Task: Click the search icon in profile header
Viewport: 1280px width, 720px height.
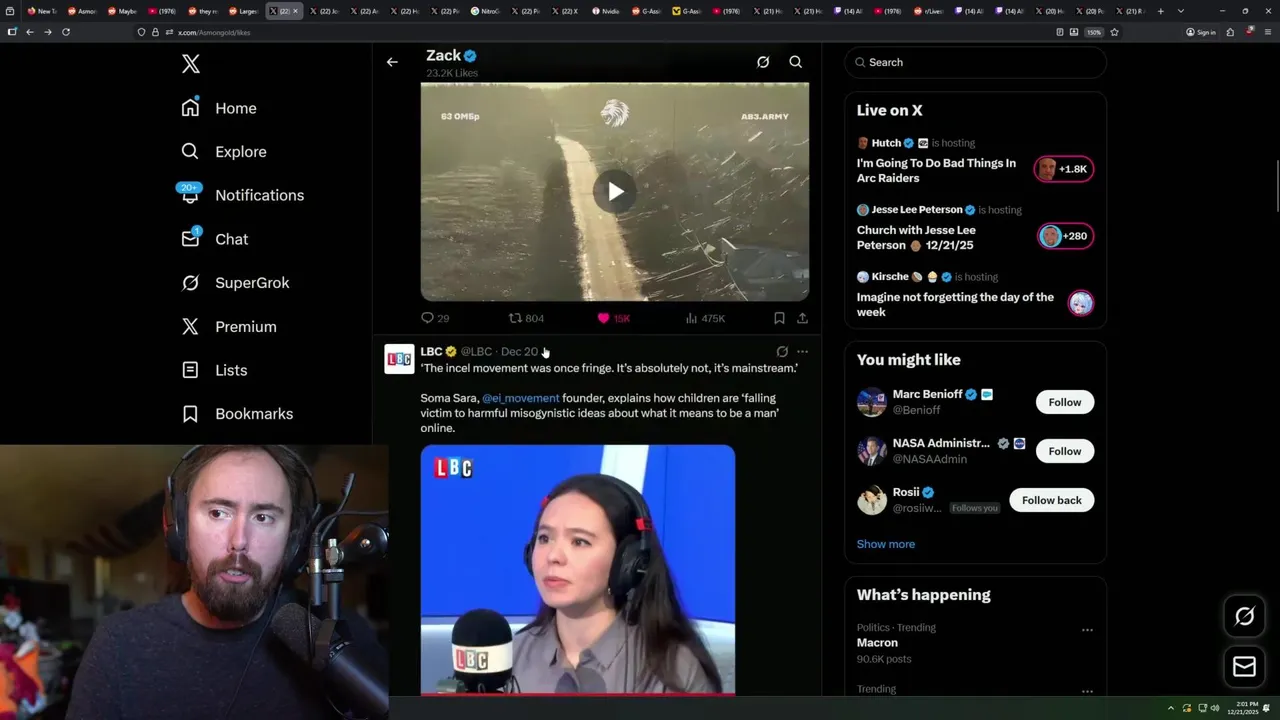Action: (x=796, y=62)
